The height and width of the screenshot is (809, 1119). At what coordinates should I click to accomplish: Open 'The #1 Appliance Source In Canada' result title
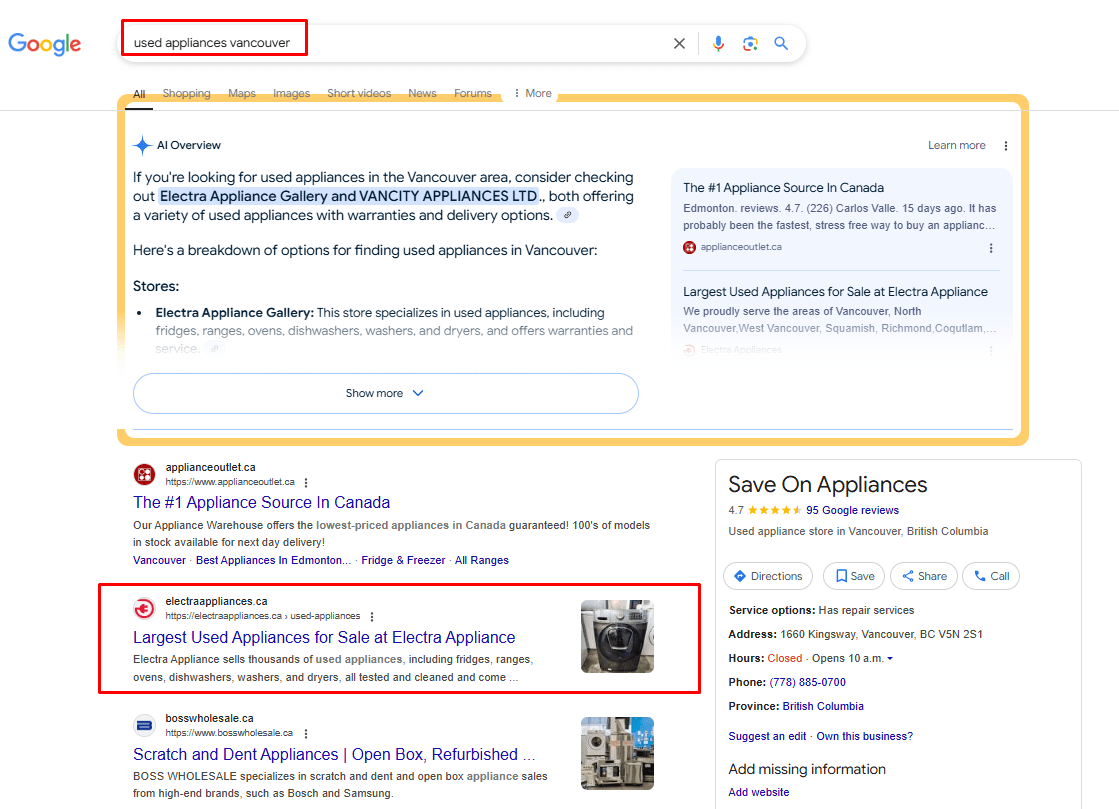[x=261, y=502]
